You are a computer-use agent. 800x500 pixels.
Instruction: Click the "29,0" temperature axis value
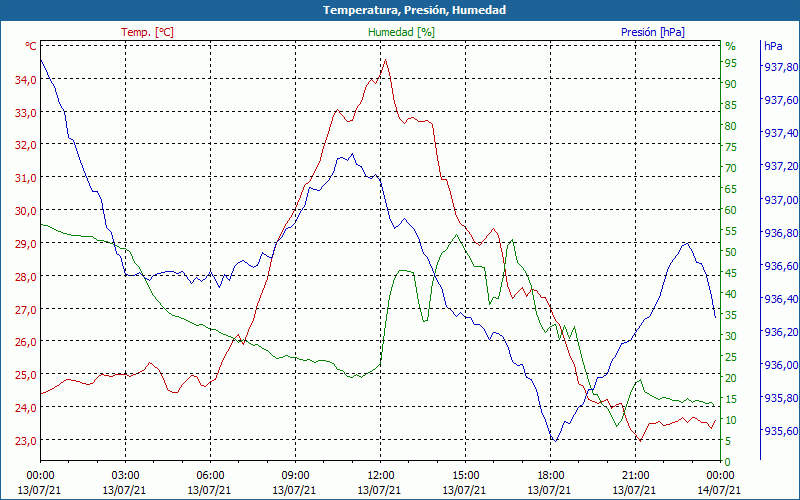tap(26, 243)
